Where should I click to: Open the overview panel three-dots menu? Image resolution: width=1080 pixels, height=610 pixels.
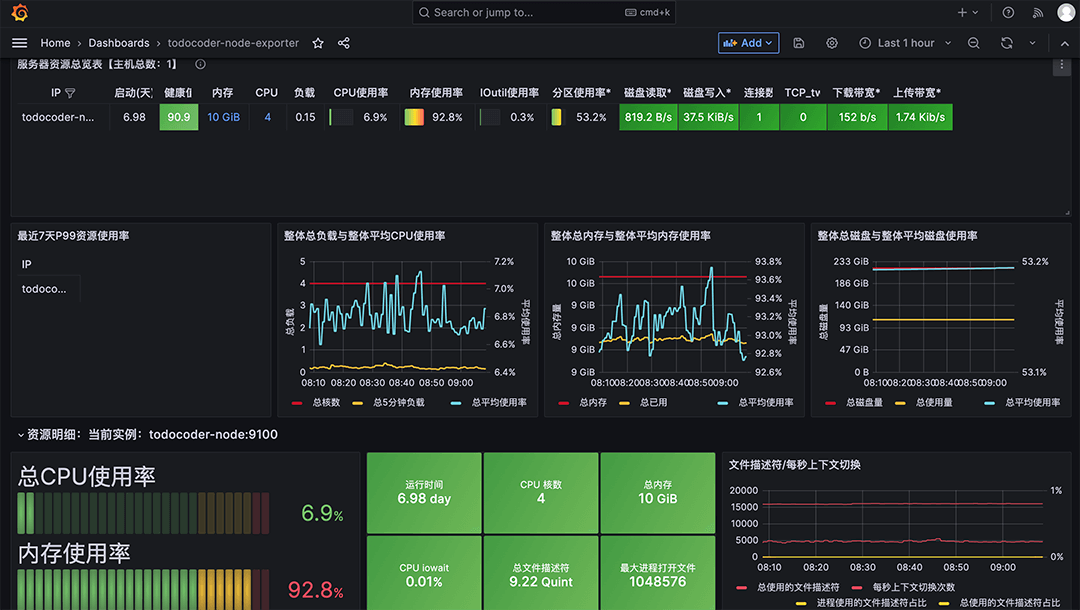[x=1061, y=65]
